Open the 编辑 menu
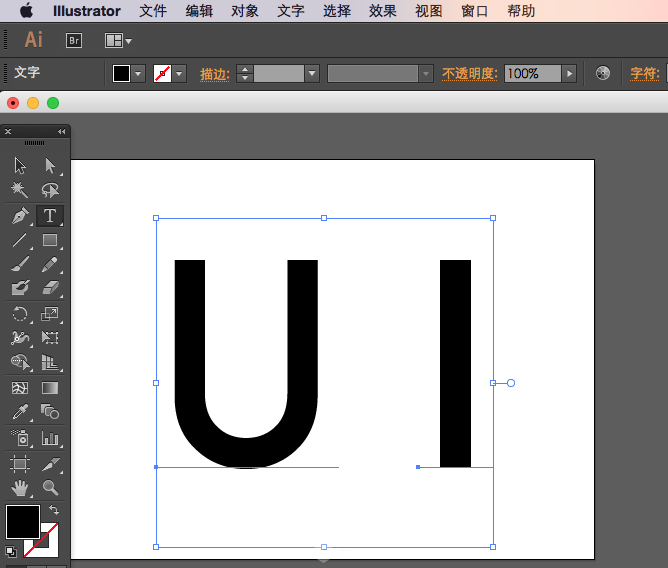This screenshot has width=668, height=568. click(x=199, y=11)
